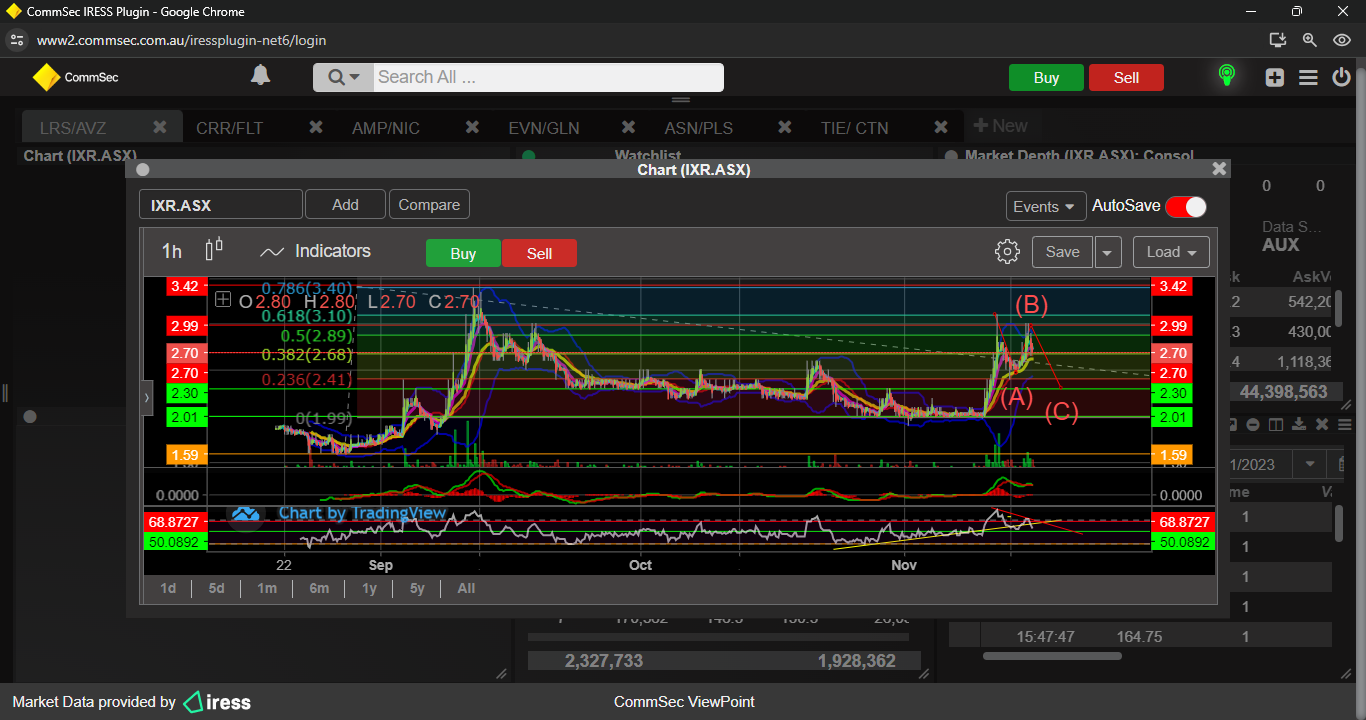Open the Save options dropdown arrow
This screenshot has height=720, width=1366.
[x=1108, y=252]
